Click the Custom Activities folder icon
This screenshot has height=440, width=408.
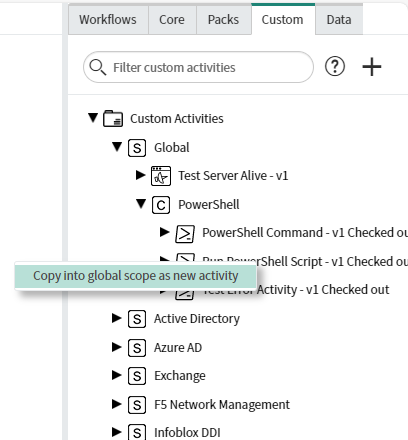pos(113,118)
